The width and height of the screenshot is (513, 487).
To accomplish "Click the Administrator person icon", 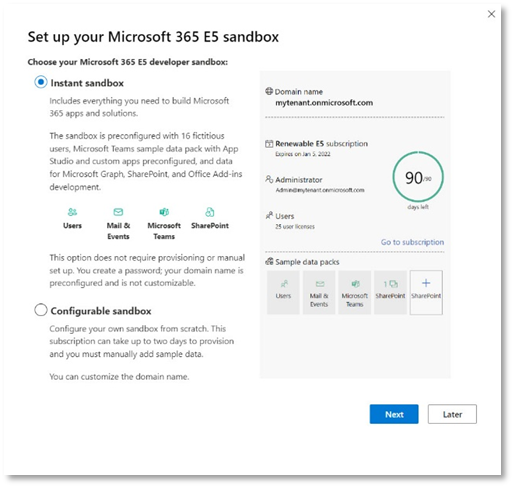I will coord(269,179).
